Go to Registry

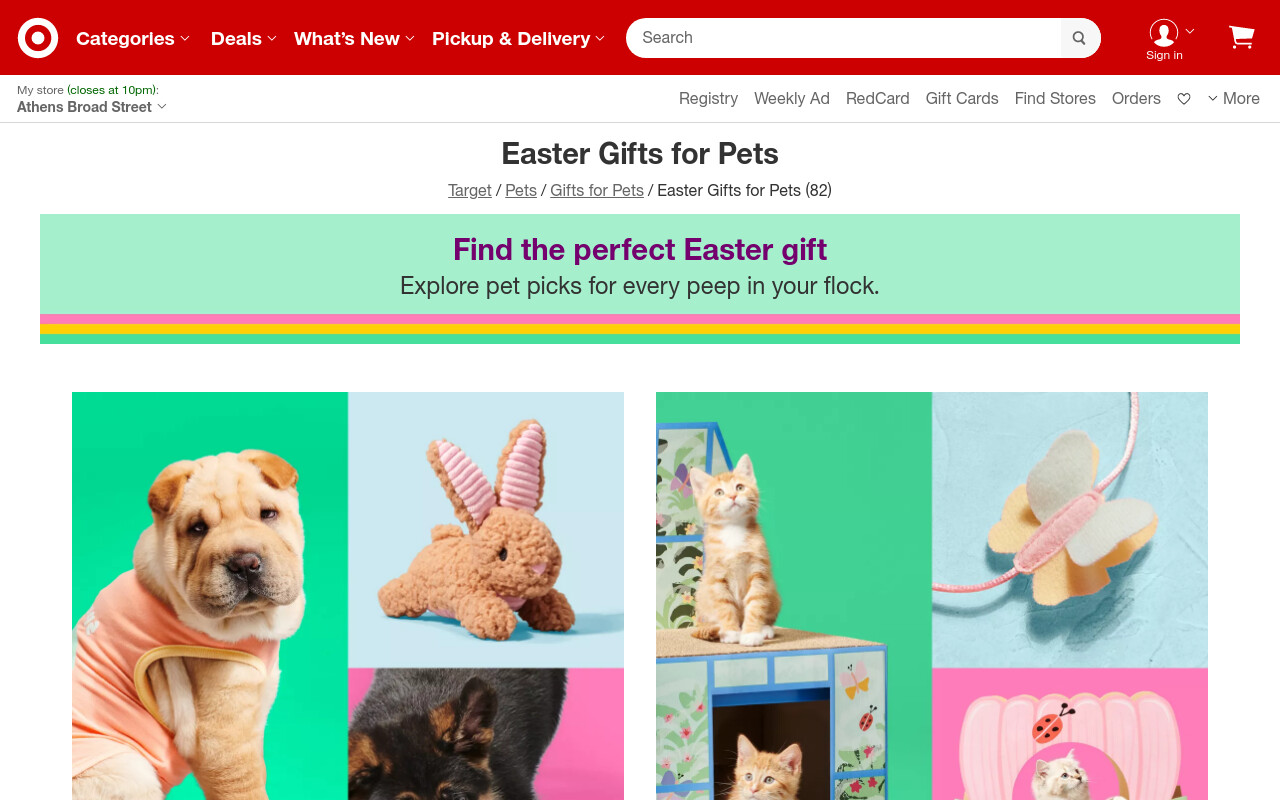[708, 98]
